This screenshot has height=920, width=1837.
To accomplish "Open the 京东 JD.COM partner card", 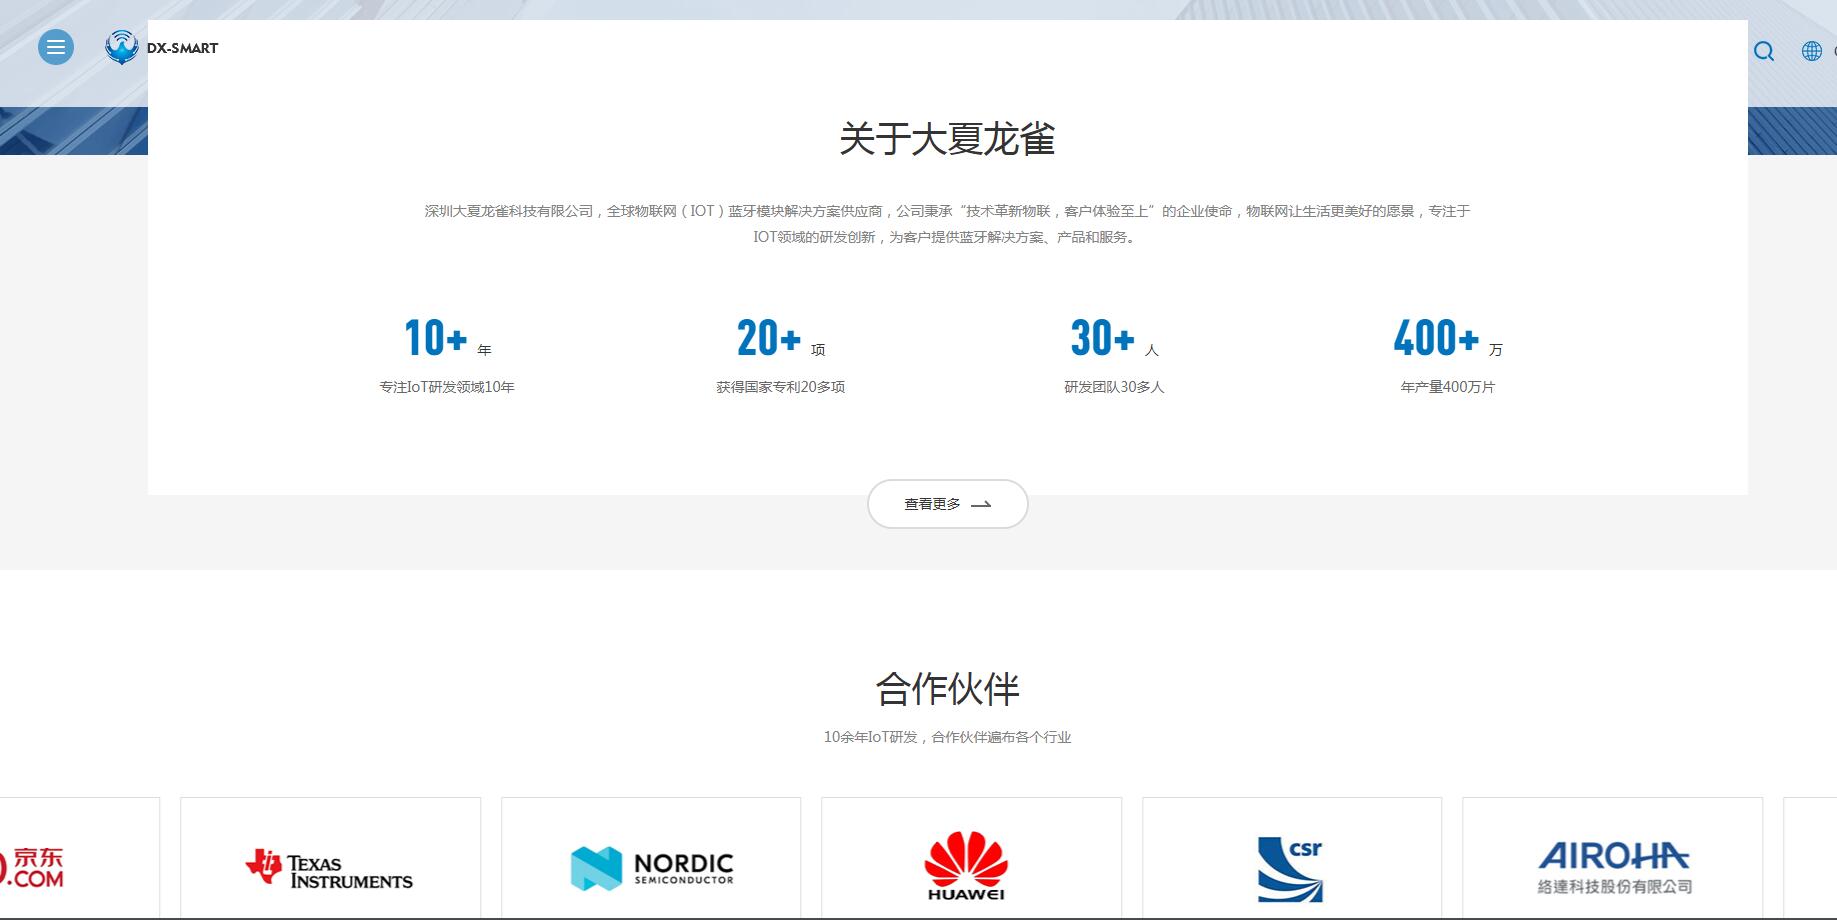I will click(x=80, y=858).
